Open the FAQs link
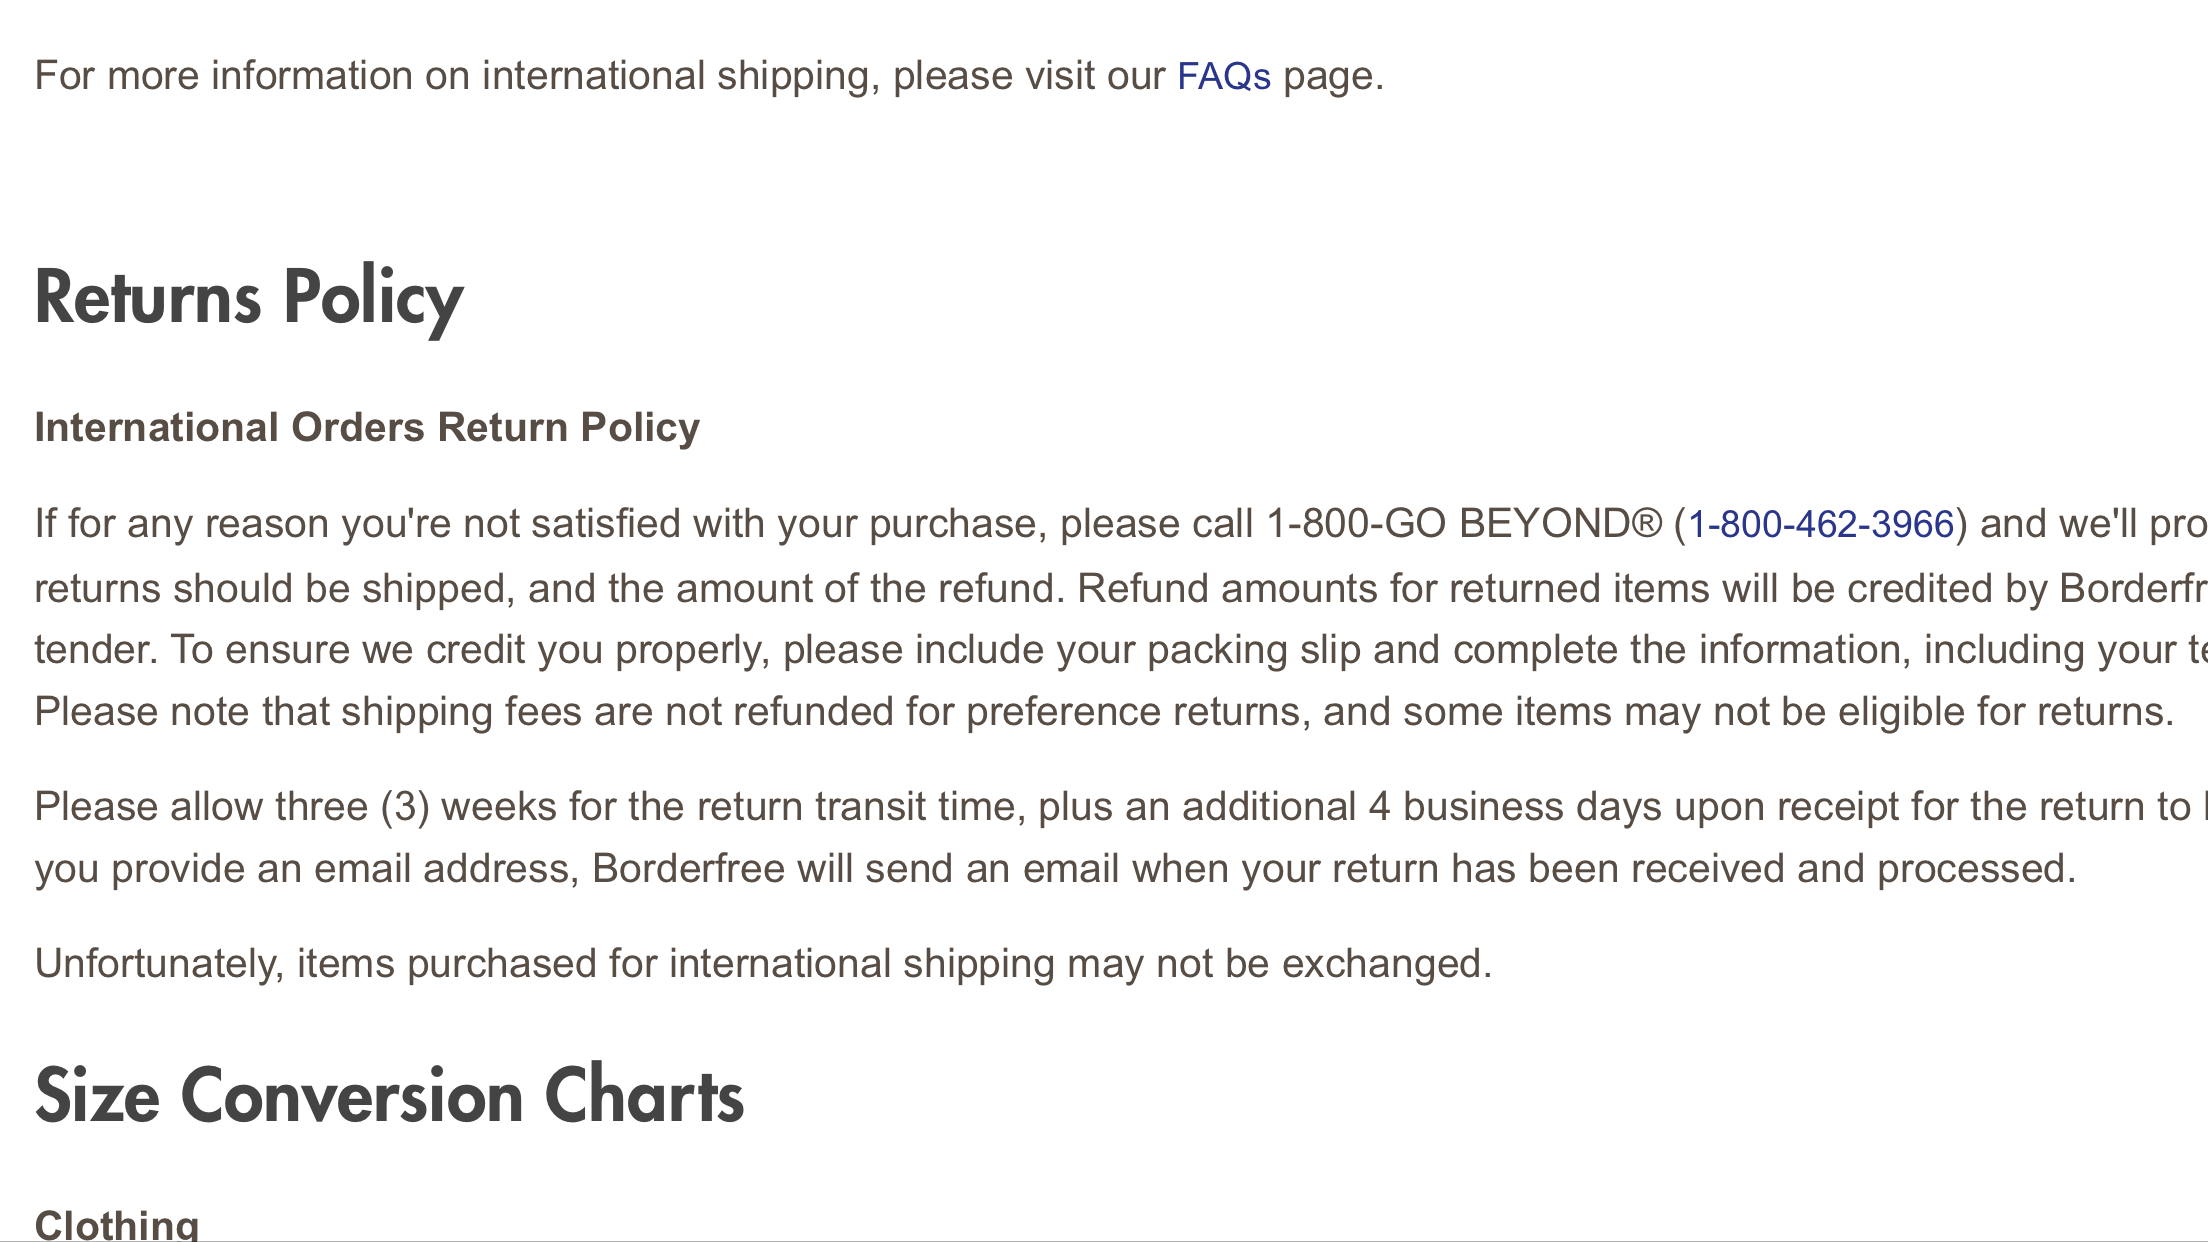 click(x=1223, y=76)
